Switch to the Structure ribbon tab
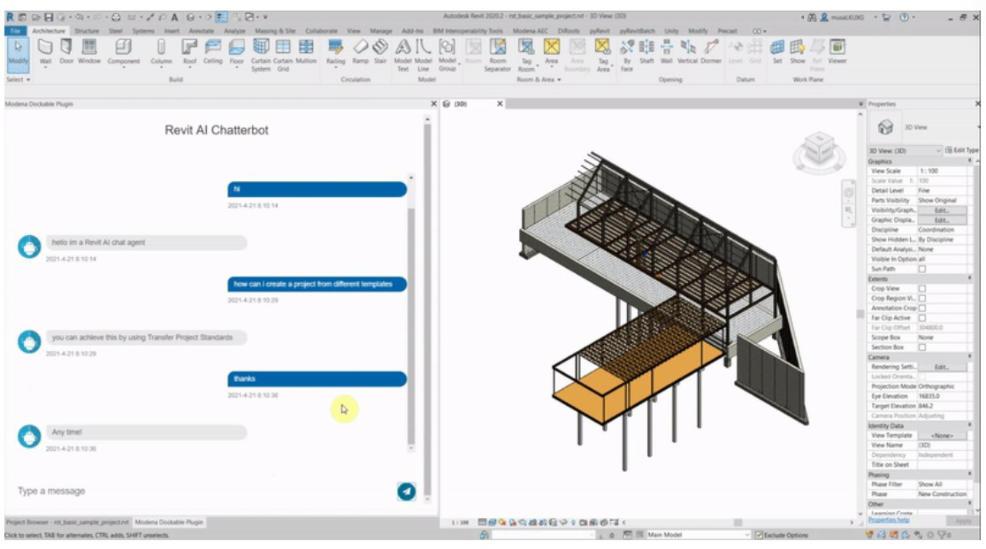986x549 pixels. tap(87, 31)
